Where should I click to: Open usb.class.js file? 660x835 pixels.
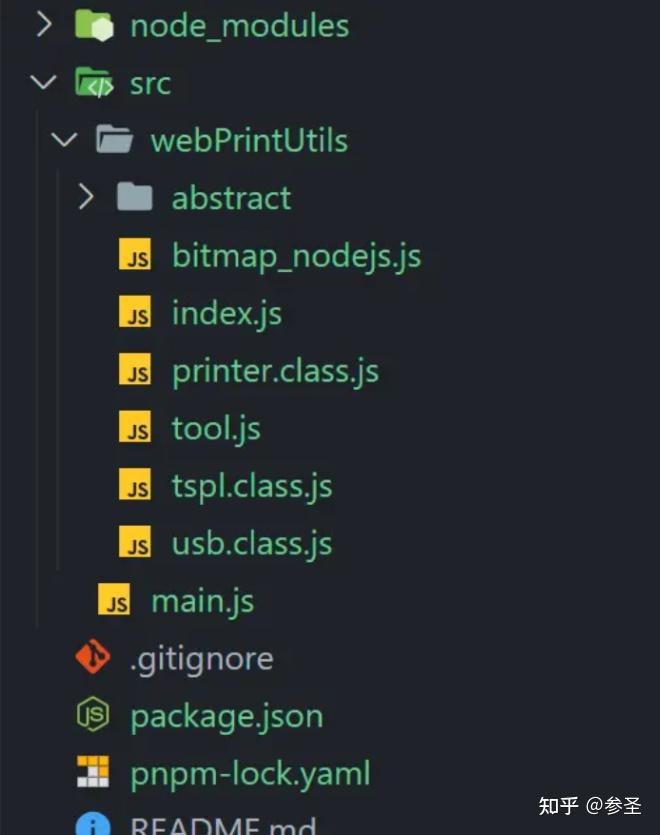click(x=252, y=543)
